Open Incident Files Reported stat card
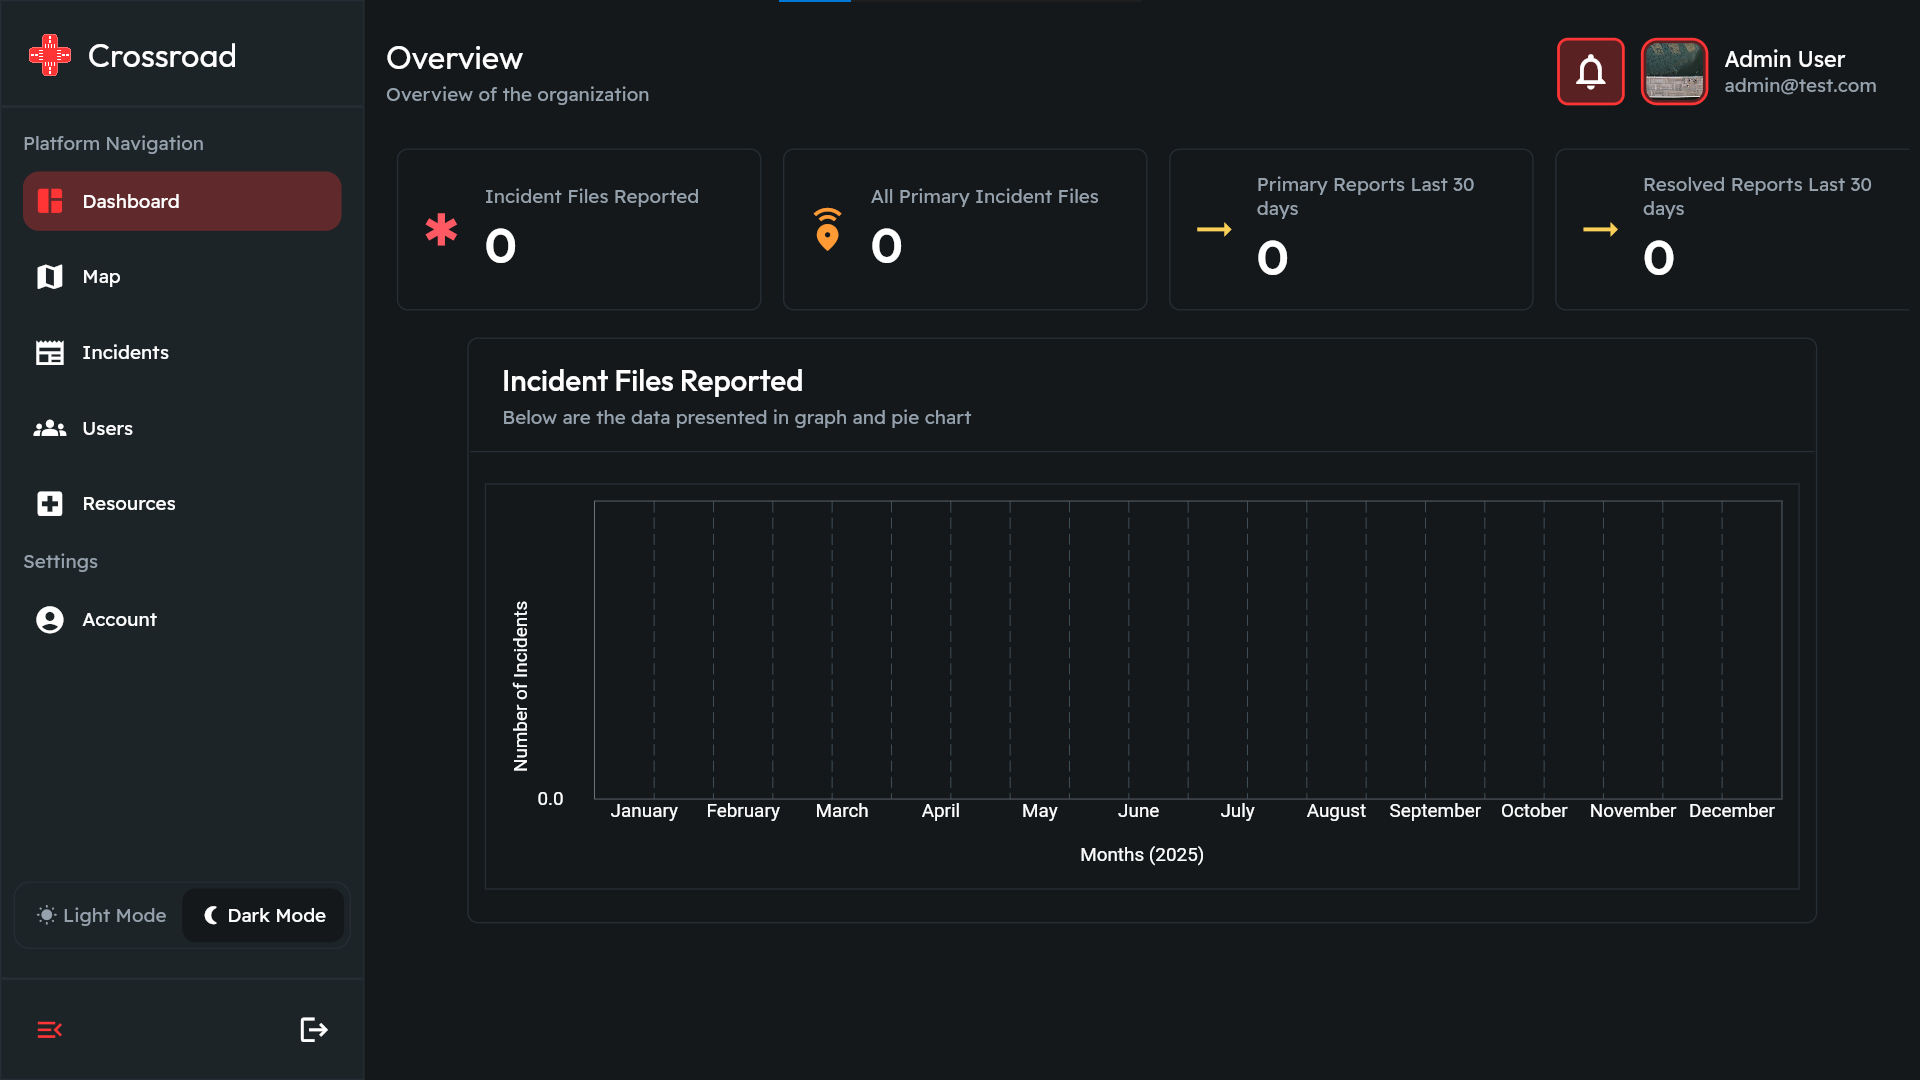Image resolution: width=1920 pixels, height=1080 pixels. pyautogui.click(x=578, y=230)
